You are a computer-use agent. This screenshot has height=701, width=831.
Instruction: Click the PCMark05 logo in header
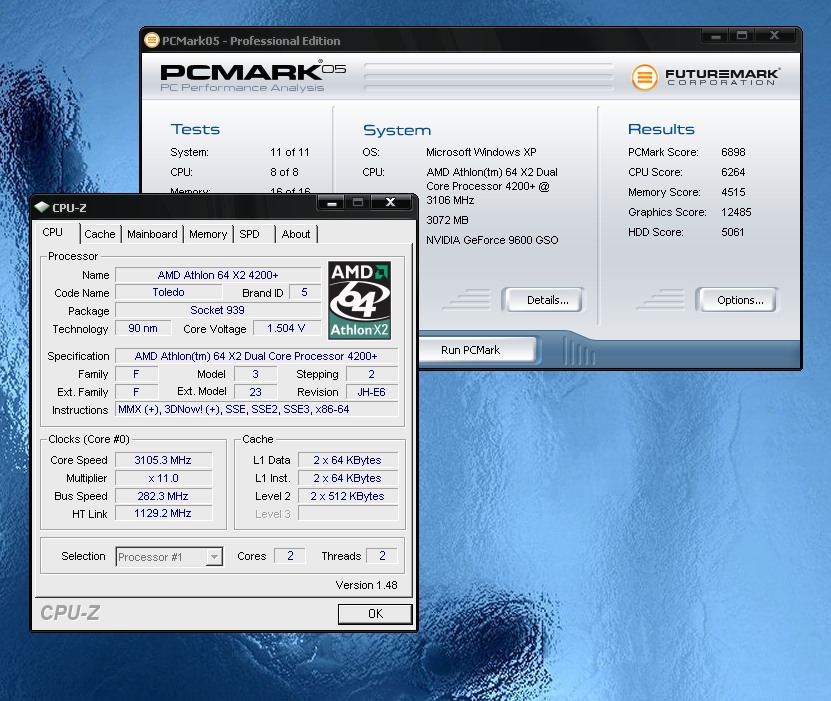click(253, 77)
